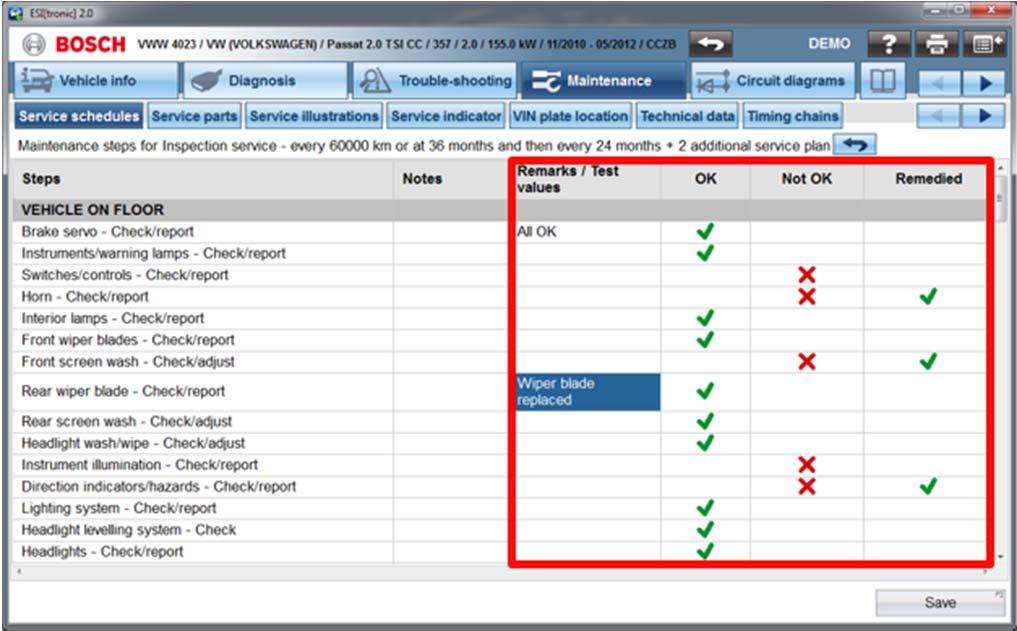The image size is (1017, 631).
Task: Click main tab row right arrow
Action: pos(985,83)
